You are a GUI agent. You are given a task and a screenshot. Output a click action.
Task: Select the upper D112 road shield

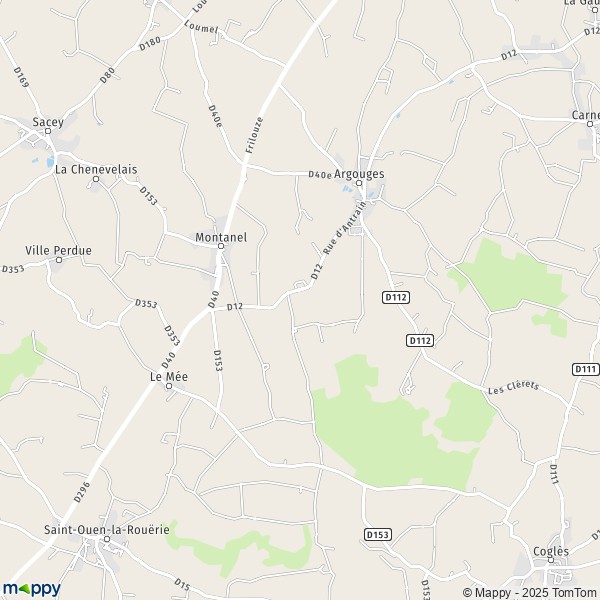pyautogui.click(x=396, y=297)
